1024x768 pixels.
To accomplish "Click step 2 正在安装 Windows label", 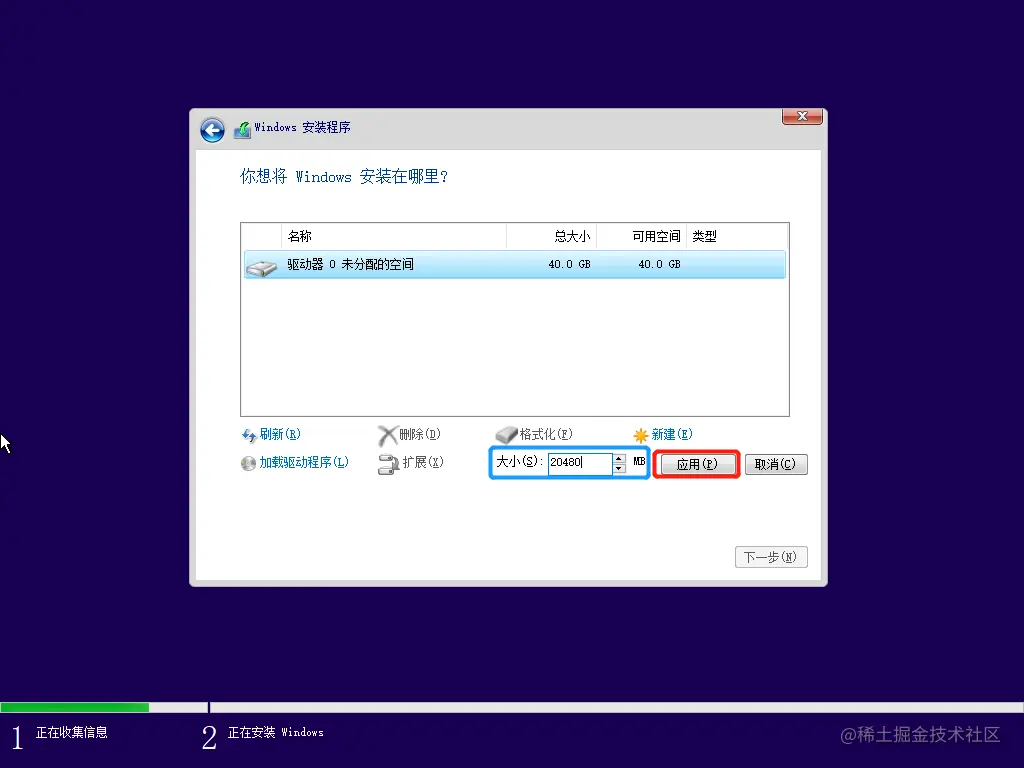I will (276, 733).
